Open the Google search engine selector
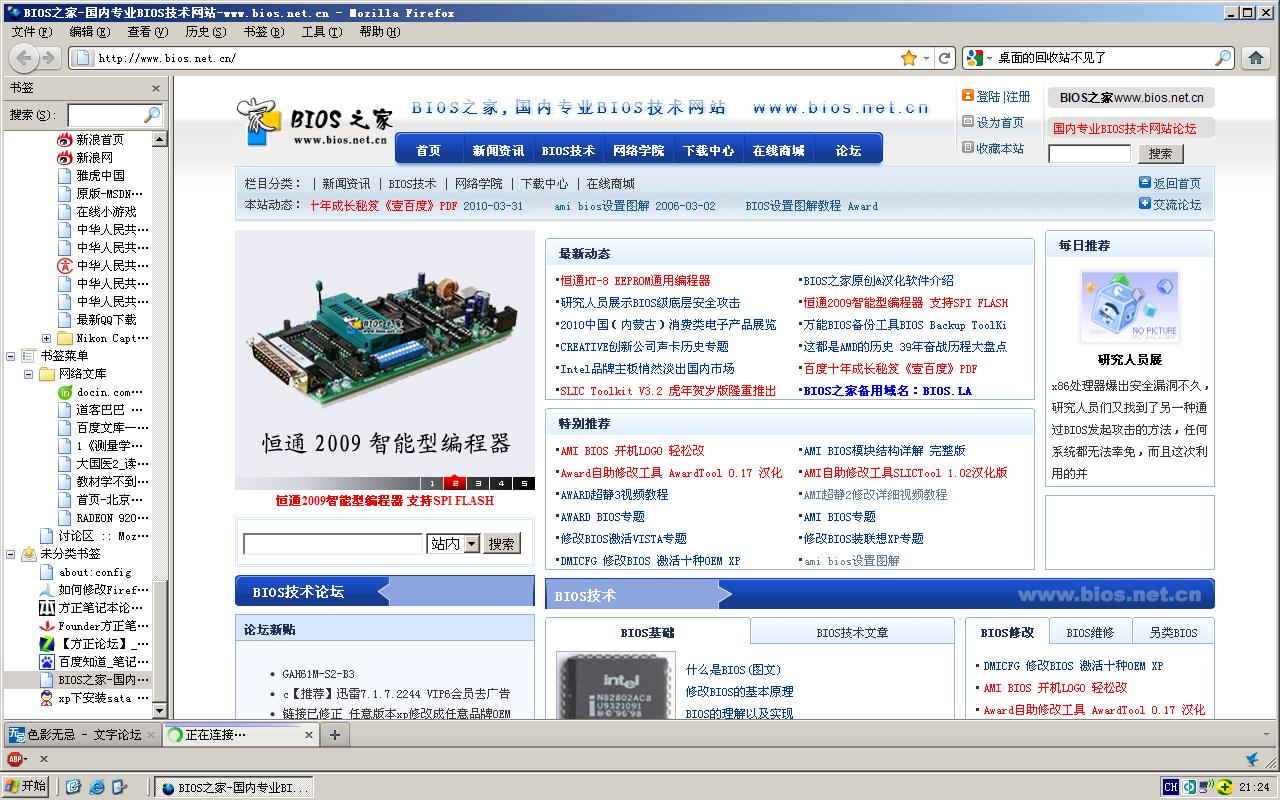Image resolution: width=1280 pixels, height=800 pixels. click(x=979, y=58)
